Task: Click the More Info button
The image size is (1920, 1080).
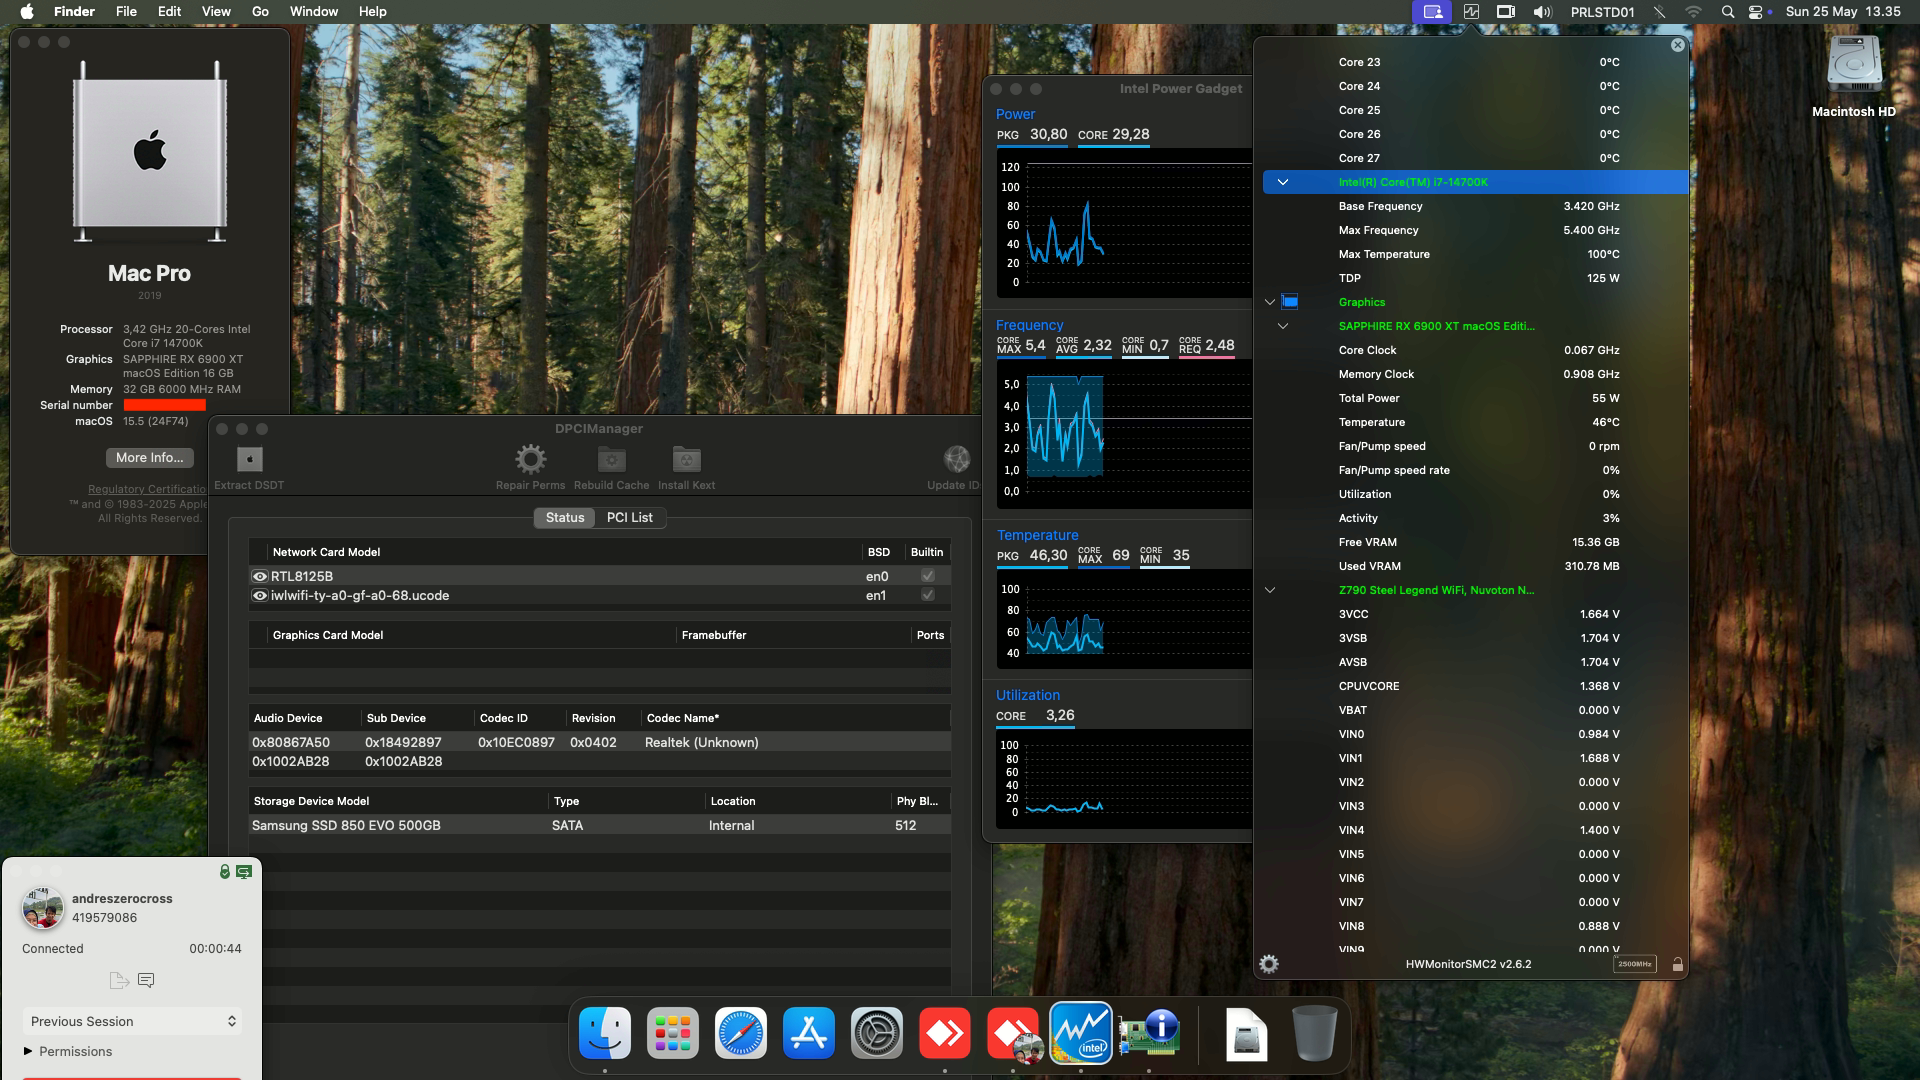Action: [148, 457]
